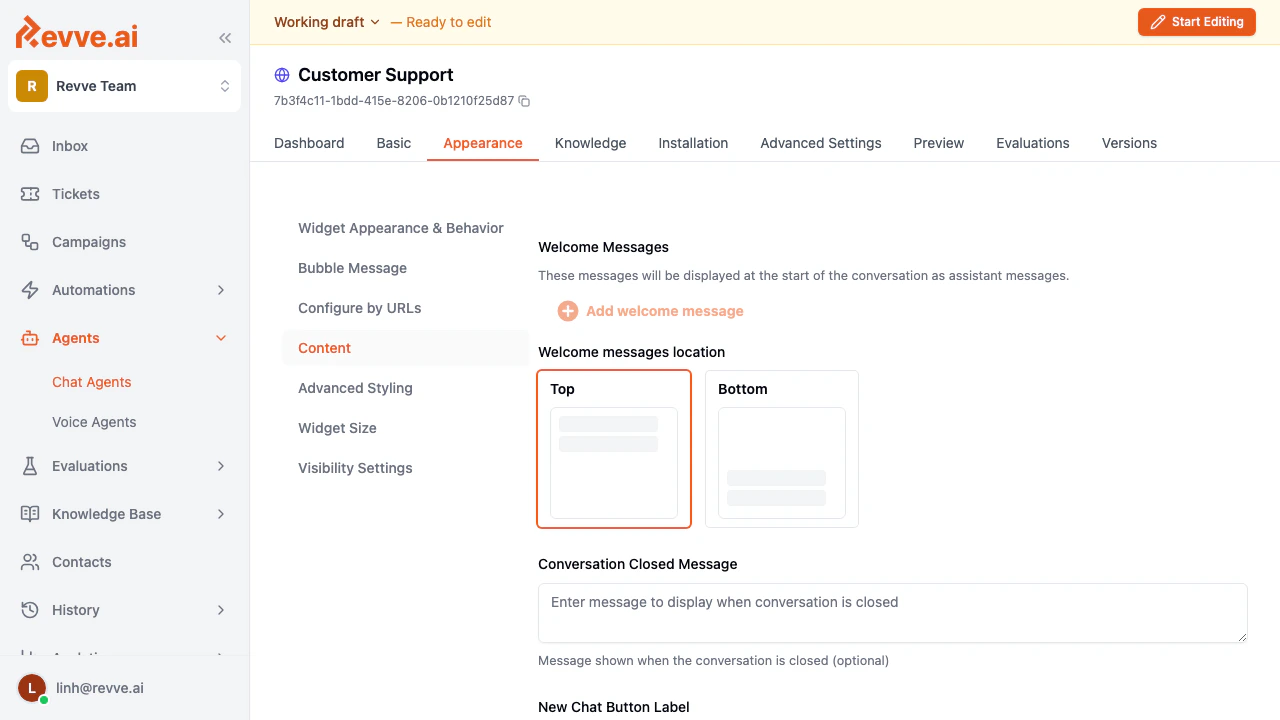Click the Evaluations flask icon

[x=30, y=466]
